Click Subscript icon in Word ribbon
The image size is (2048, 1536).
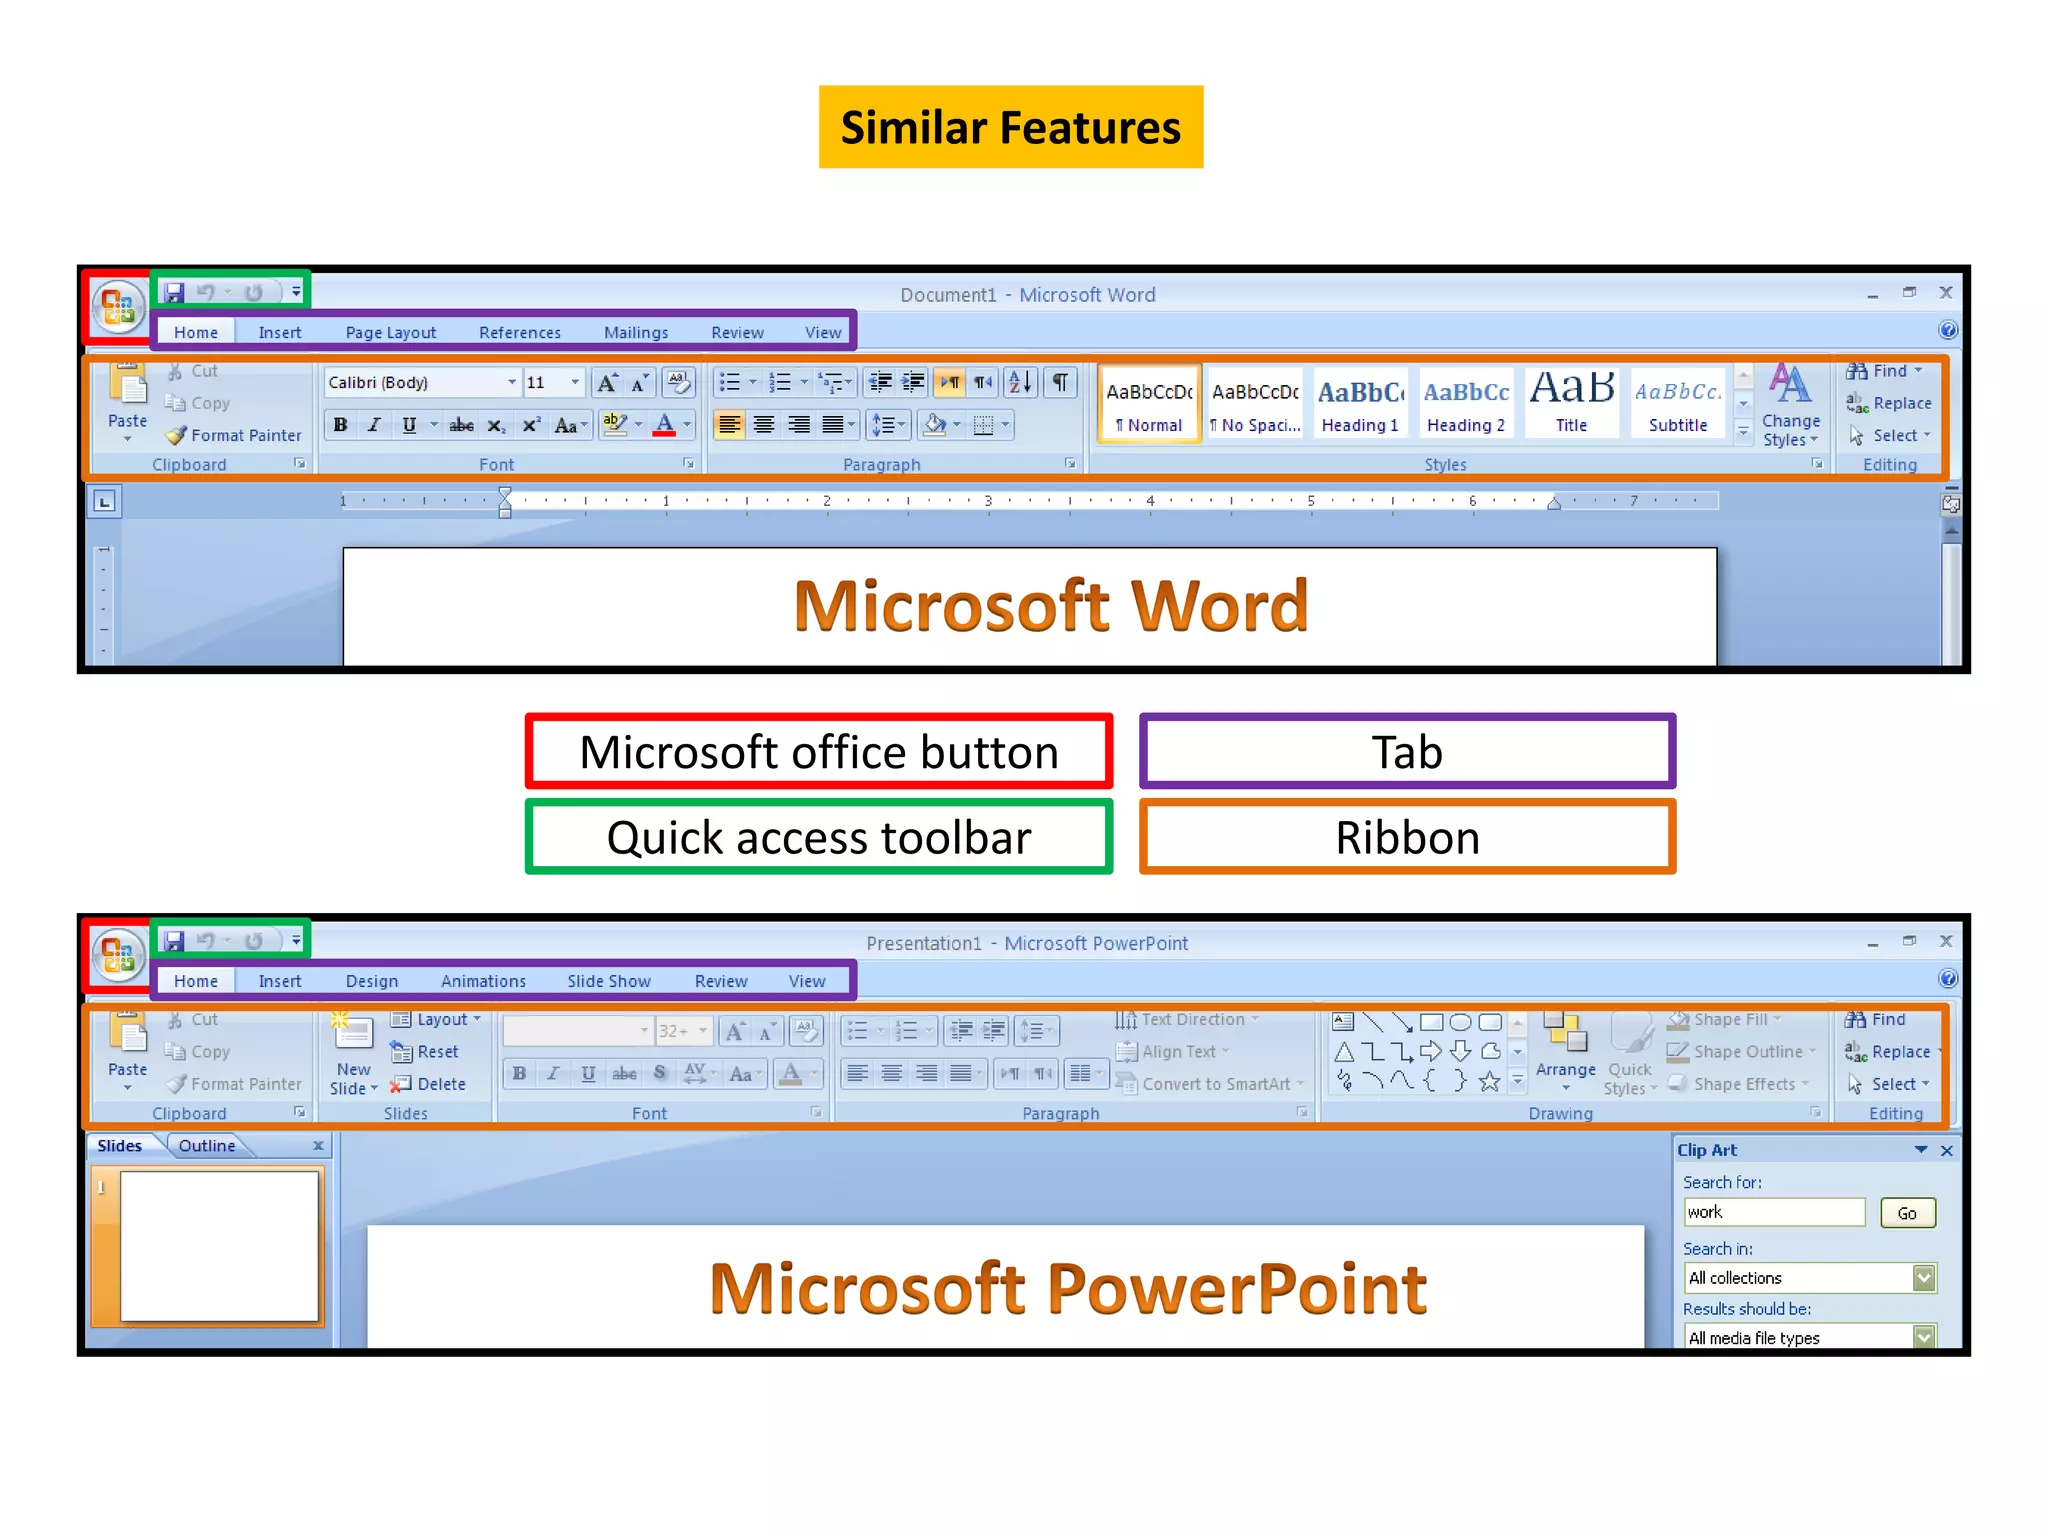tap(496, 425)
